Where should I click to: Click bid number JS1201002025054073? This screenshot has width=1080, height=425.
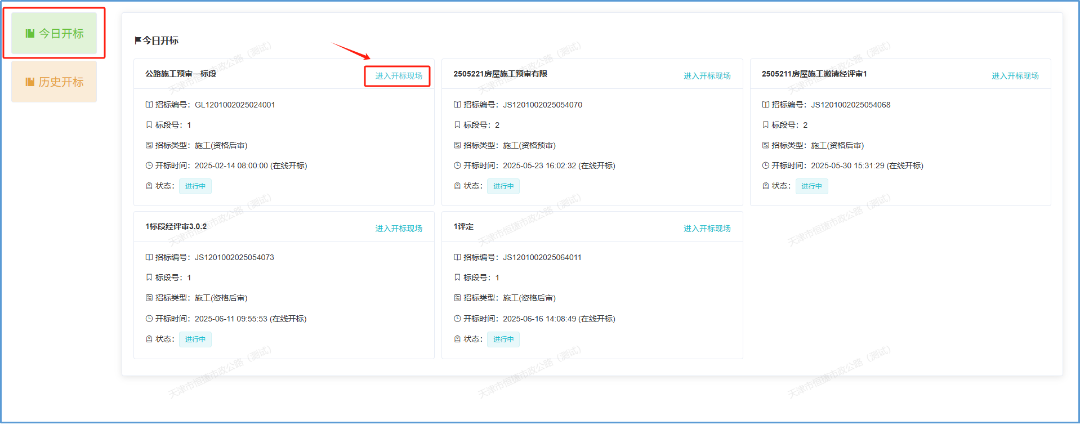(x=235, y=257)
